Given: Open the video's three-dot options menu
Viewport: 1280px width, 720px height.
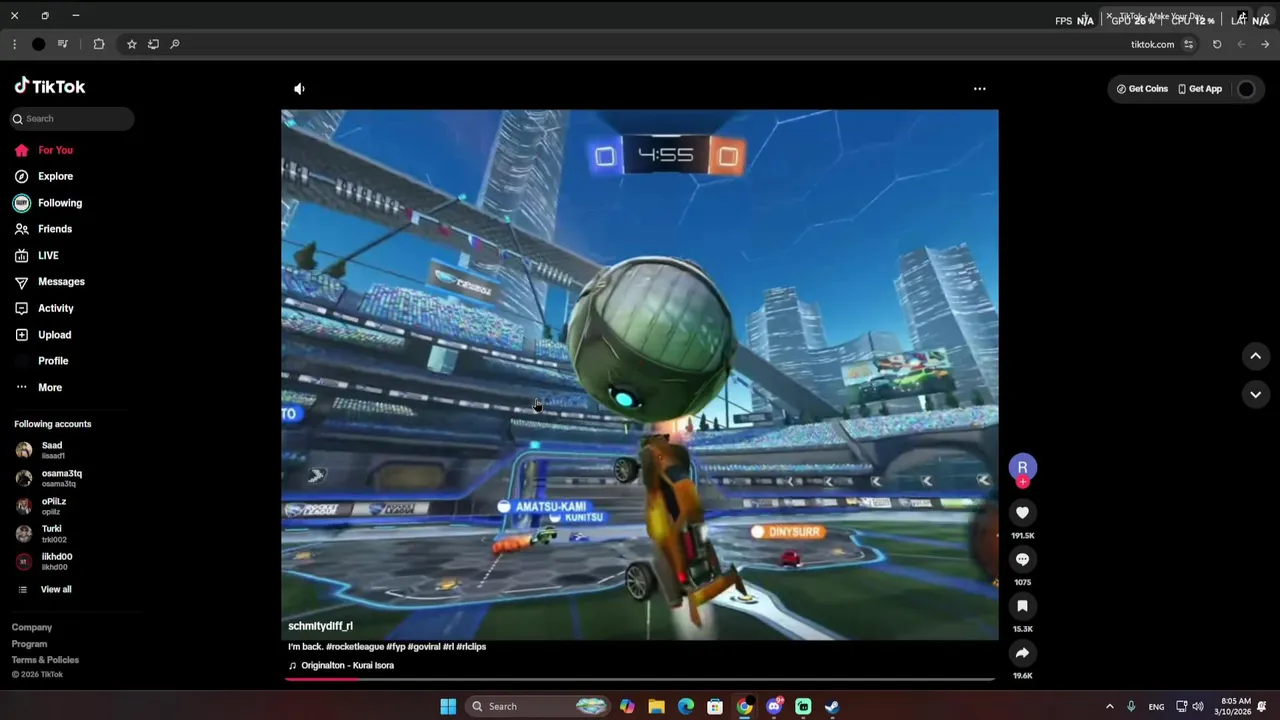Looking at the screenshot, I should pos(980,89).
